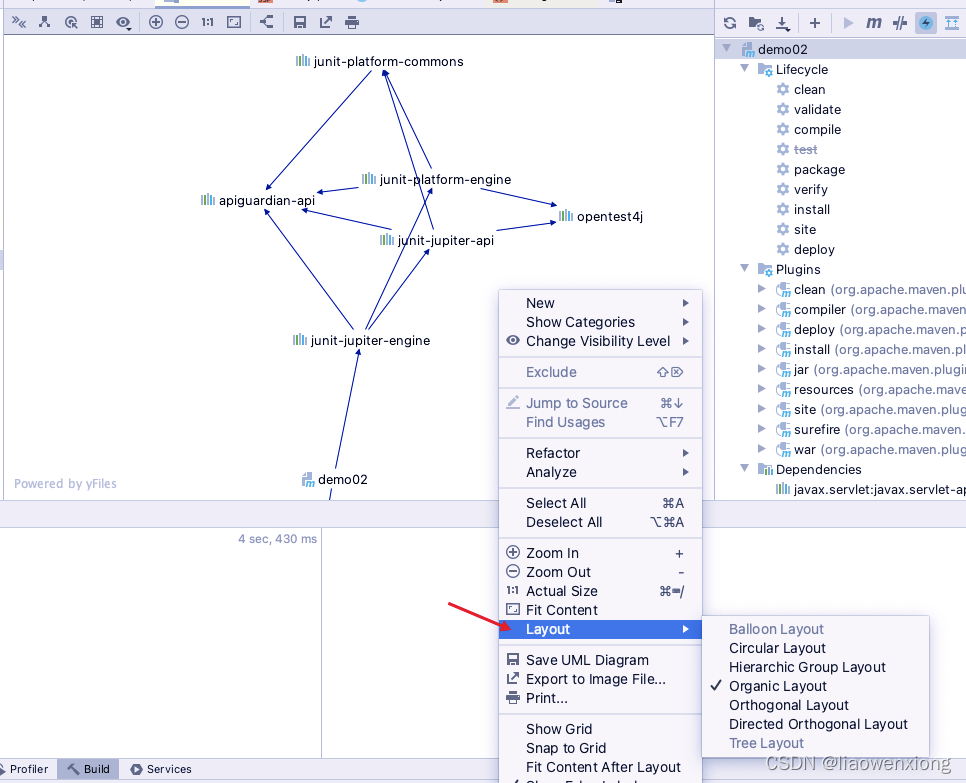966x783 pixels.
Task: Reload all Maven projects icon
Action: tap(730, 23)
